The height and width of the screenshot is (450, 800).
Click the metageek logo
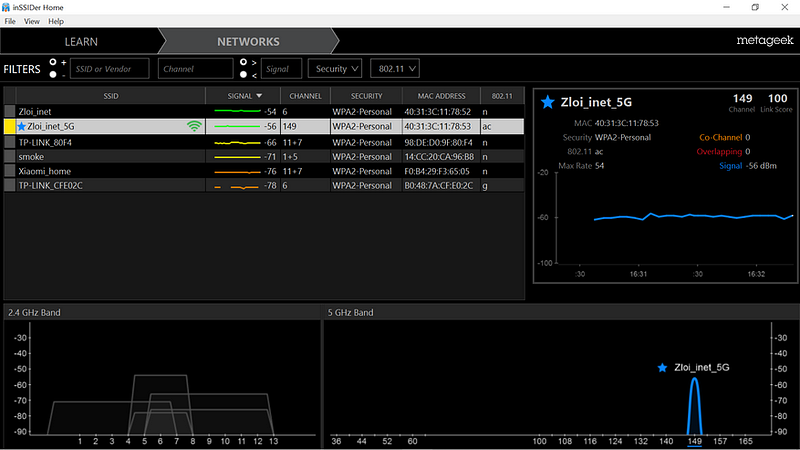765,40
